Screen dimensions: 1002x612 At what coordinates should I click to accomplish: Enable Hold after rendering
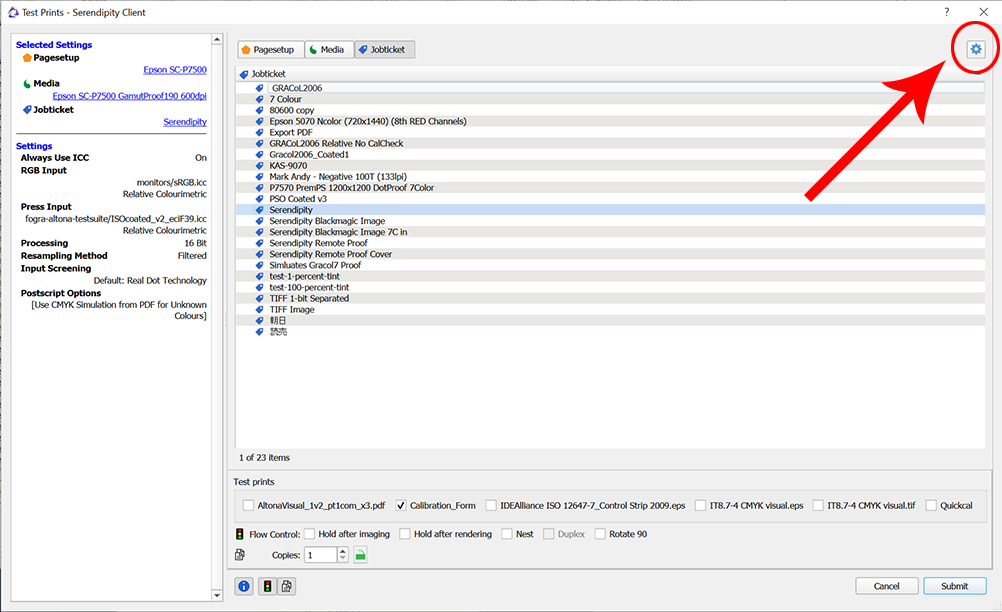(405, 534)
